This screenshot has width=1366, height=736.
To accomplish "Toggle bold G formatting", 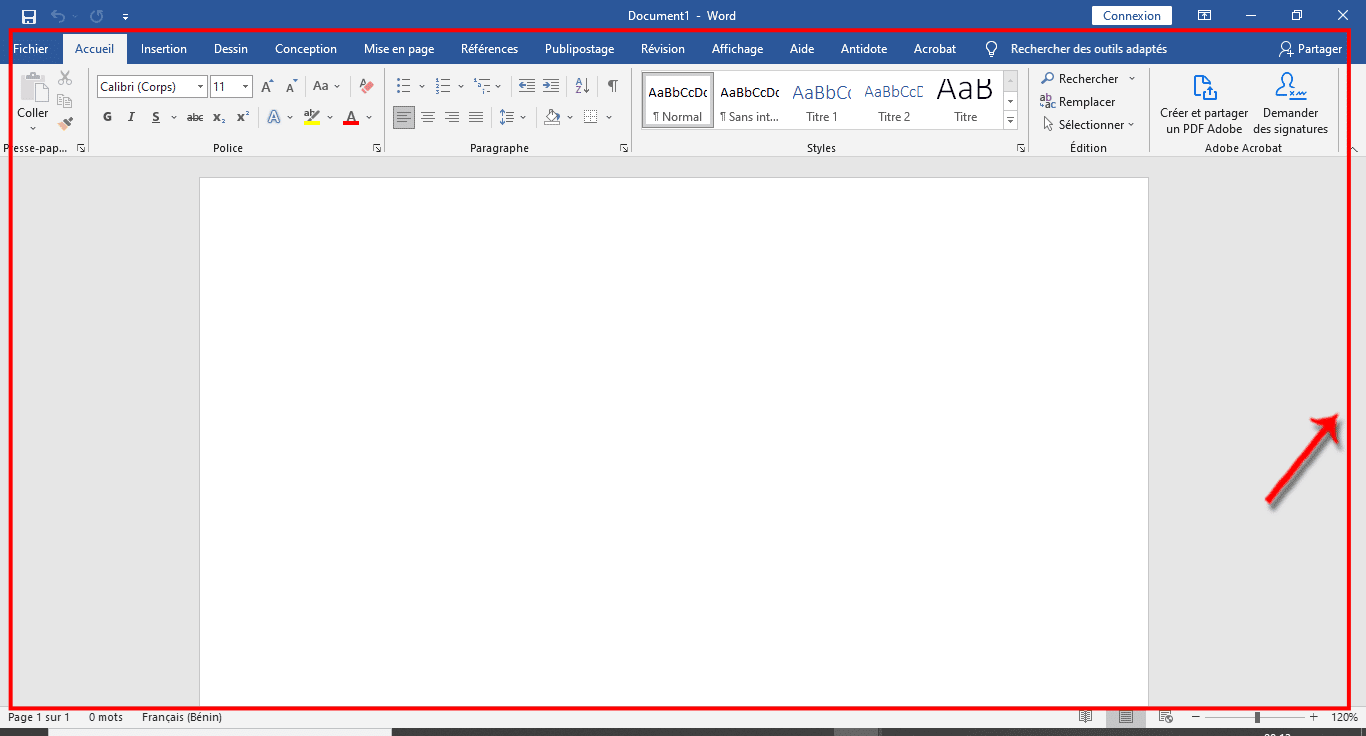I will [107, 117].
